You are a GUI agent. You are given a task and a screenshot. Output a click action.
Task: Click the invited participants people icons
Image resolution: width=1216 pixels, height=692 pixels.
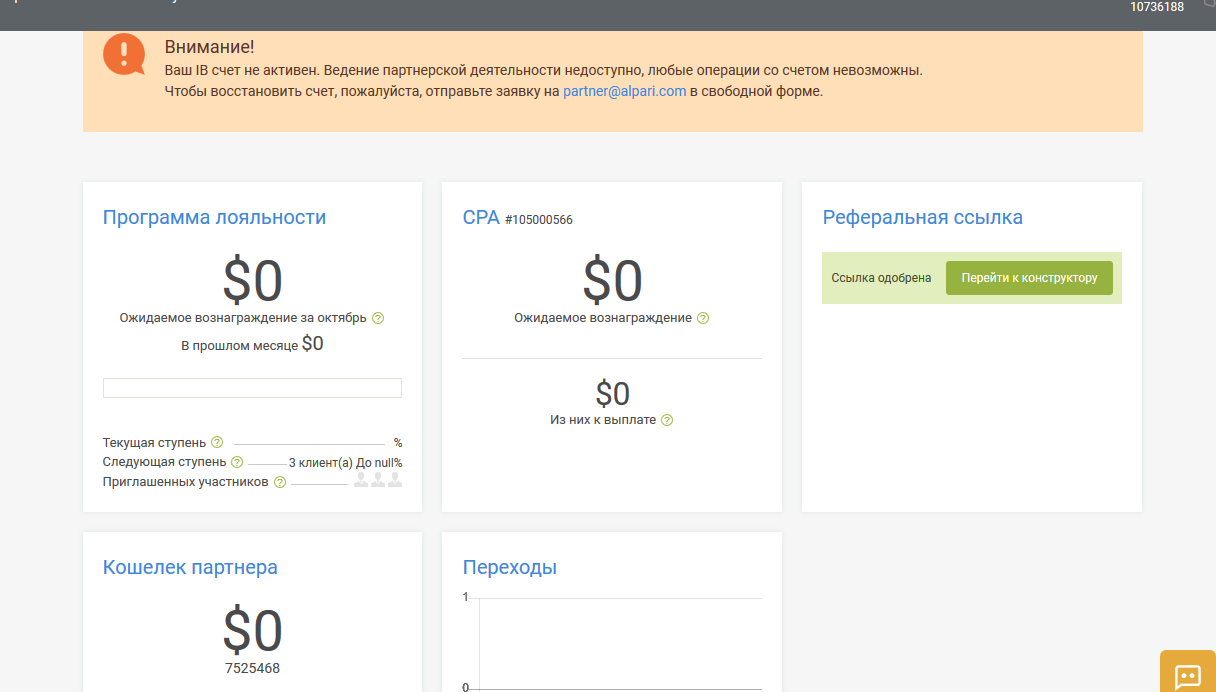pos(378,481)
